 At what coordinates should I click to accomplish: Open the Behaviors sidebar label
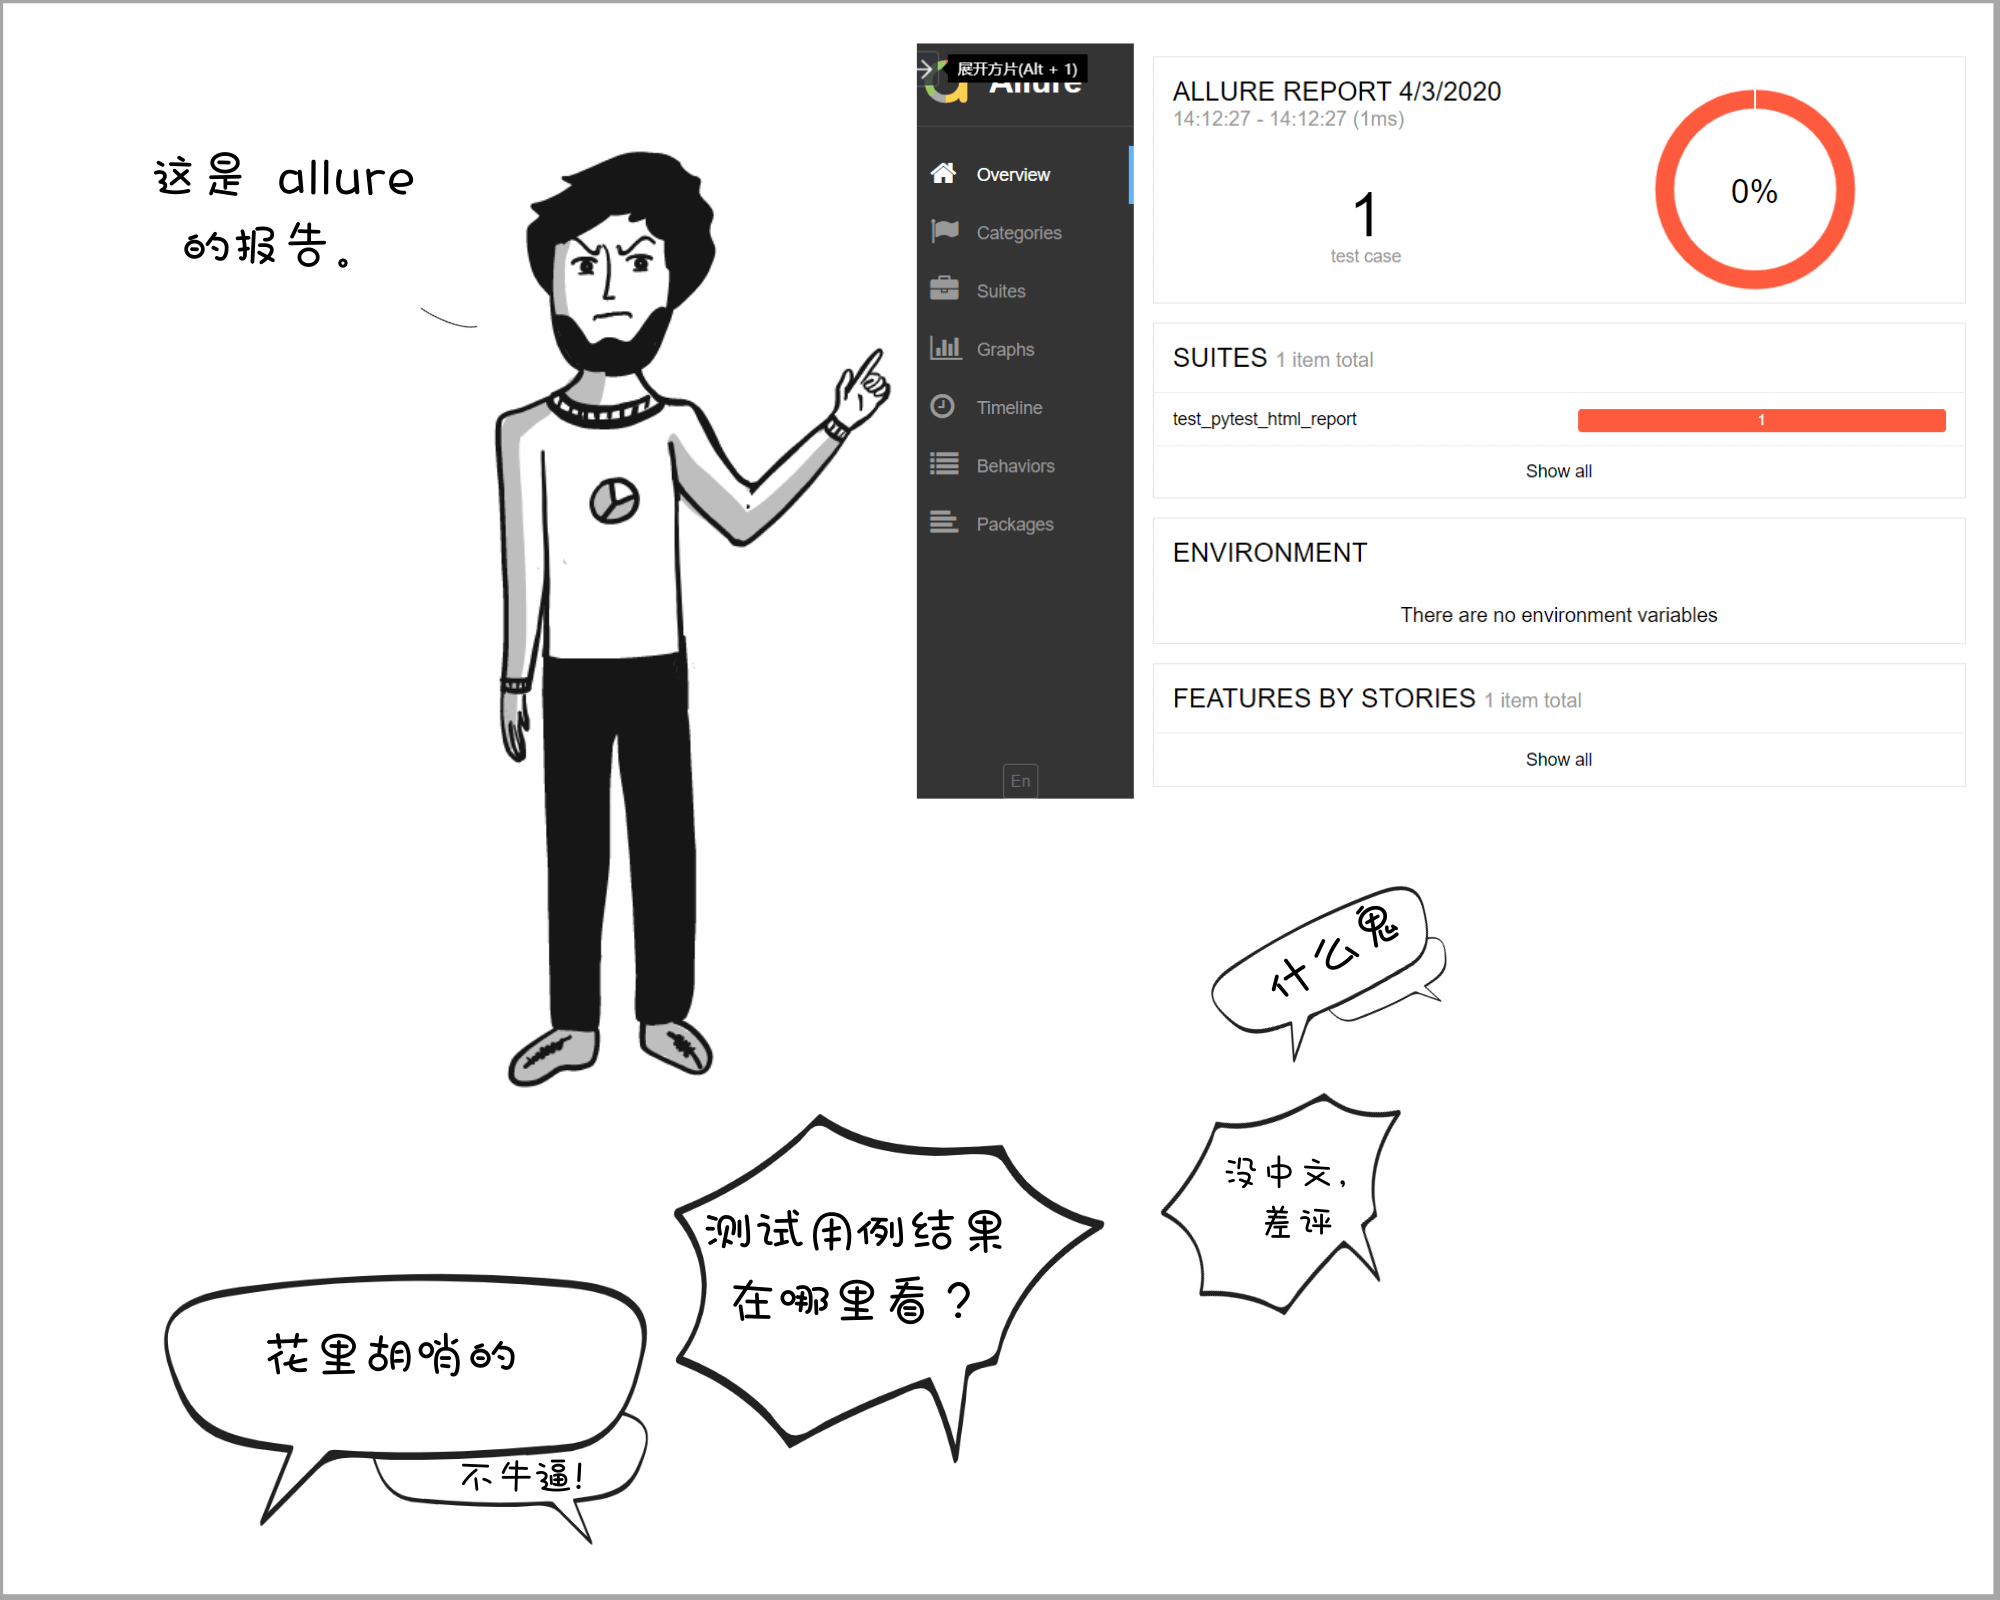click(x=1015, y=466)
